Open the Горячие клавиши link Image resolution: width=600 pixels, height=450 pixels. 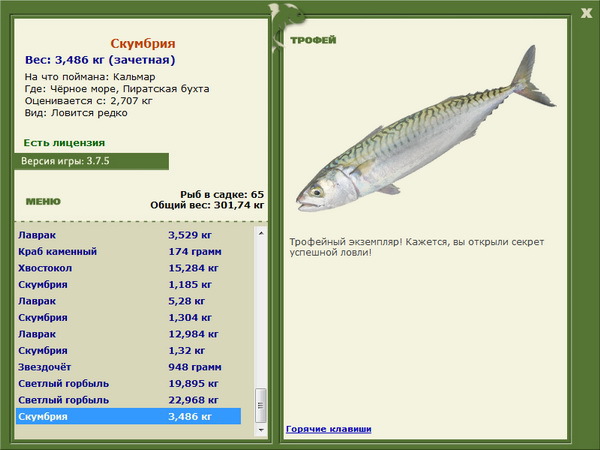(328, 429)
